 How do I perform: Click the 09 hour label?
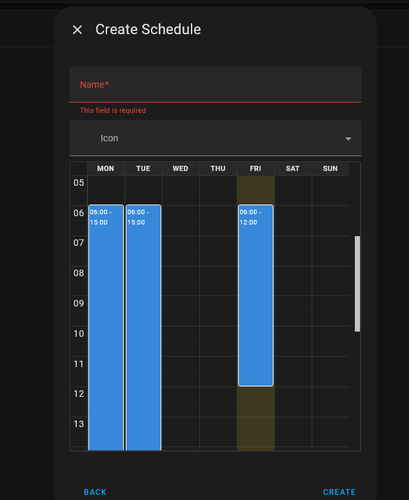click(x=79, y=303)
